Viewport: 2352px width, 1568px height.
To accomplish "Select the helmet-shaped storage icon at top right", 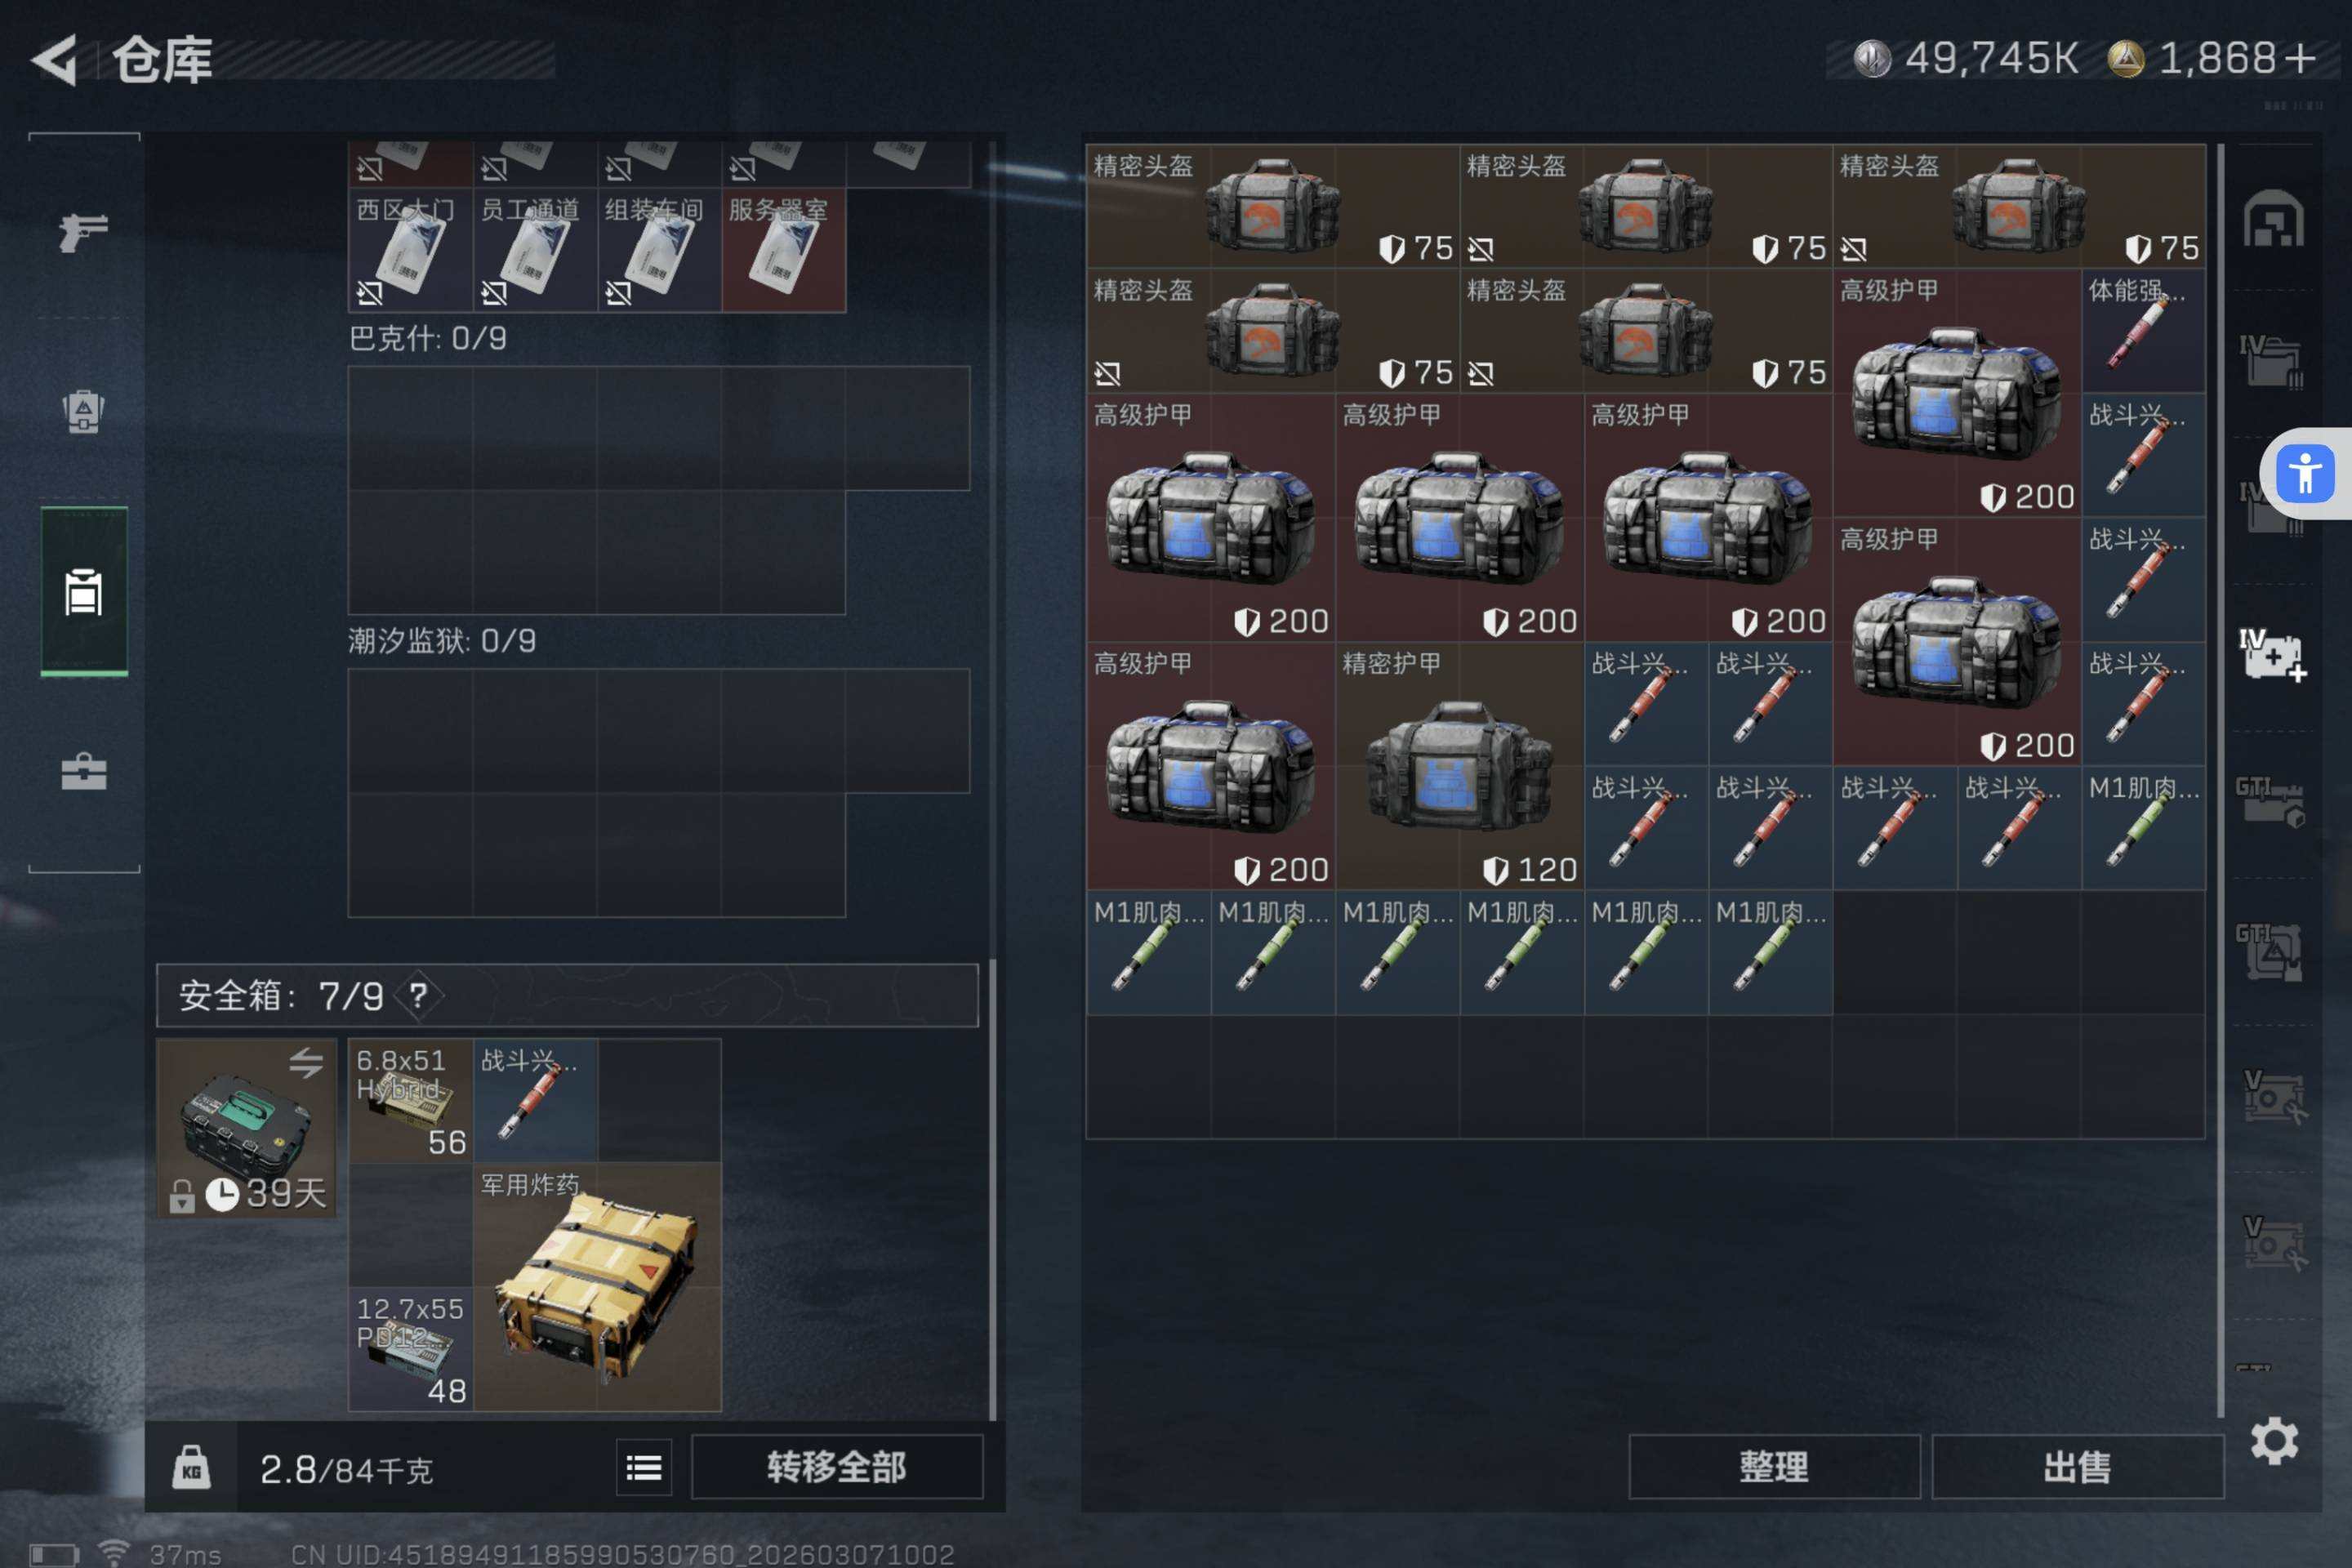I will pos(2273,218).
